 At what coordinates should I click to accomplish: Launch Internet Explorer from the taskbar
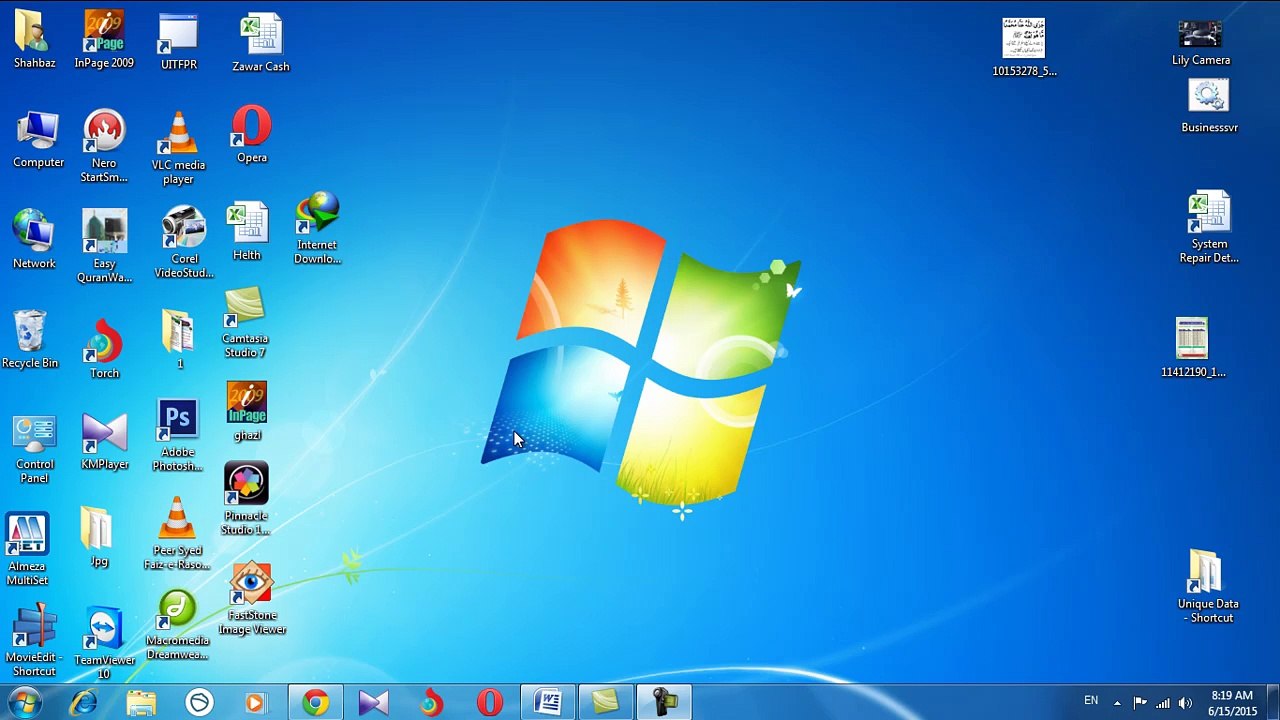pos(84,703)
